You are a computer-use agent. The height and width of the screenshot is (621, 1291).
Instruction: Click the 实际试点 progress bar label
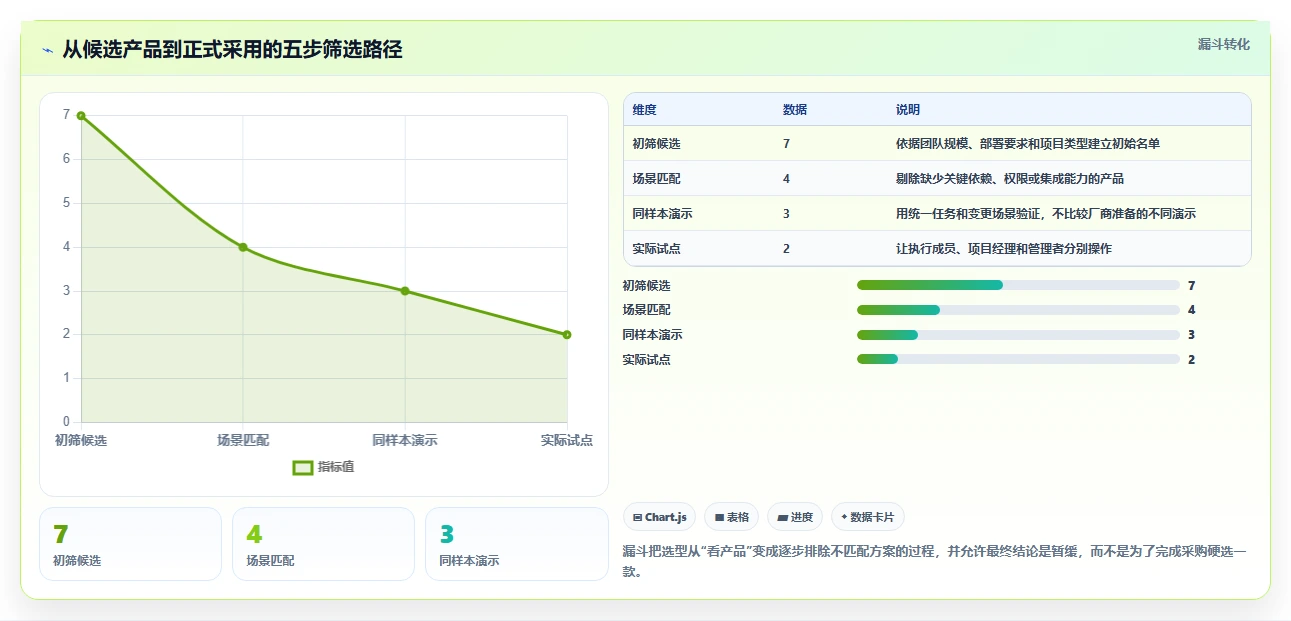[646, 360]
